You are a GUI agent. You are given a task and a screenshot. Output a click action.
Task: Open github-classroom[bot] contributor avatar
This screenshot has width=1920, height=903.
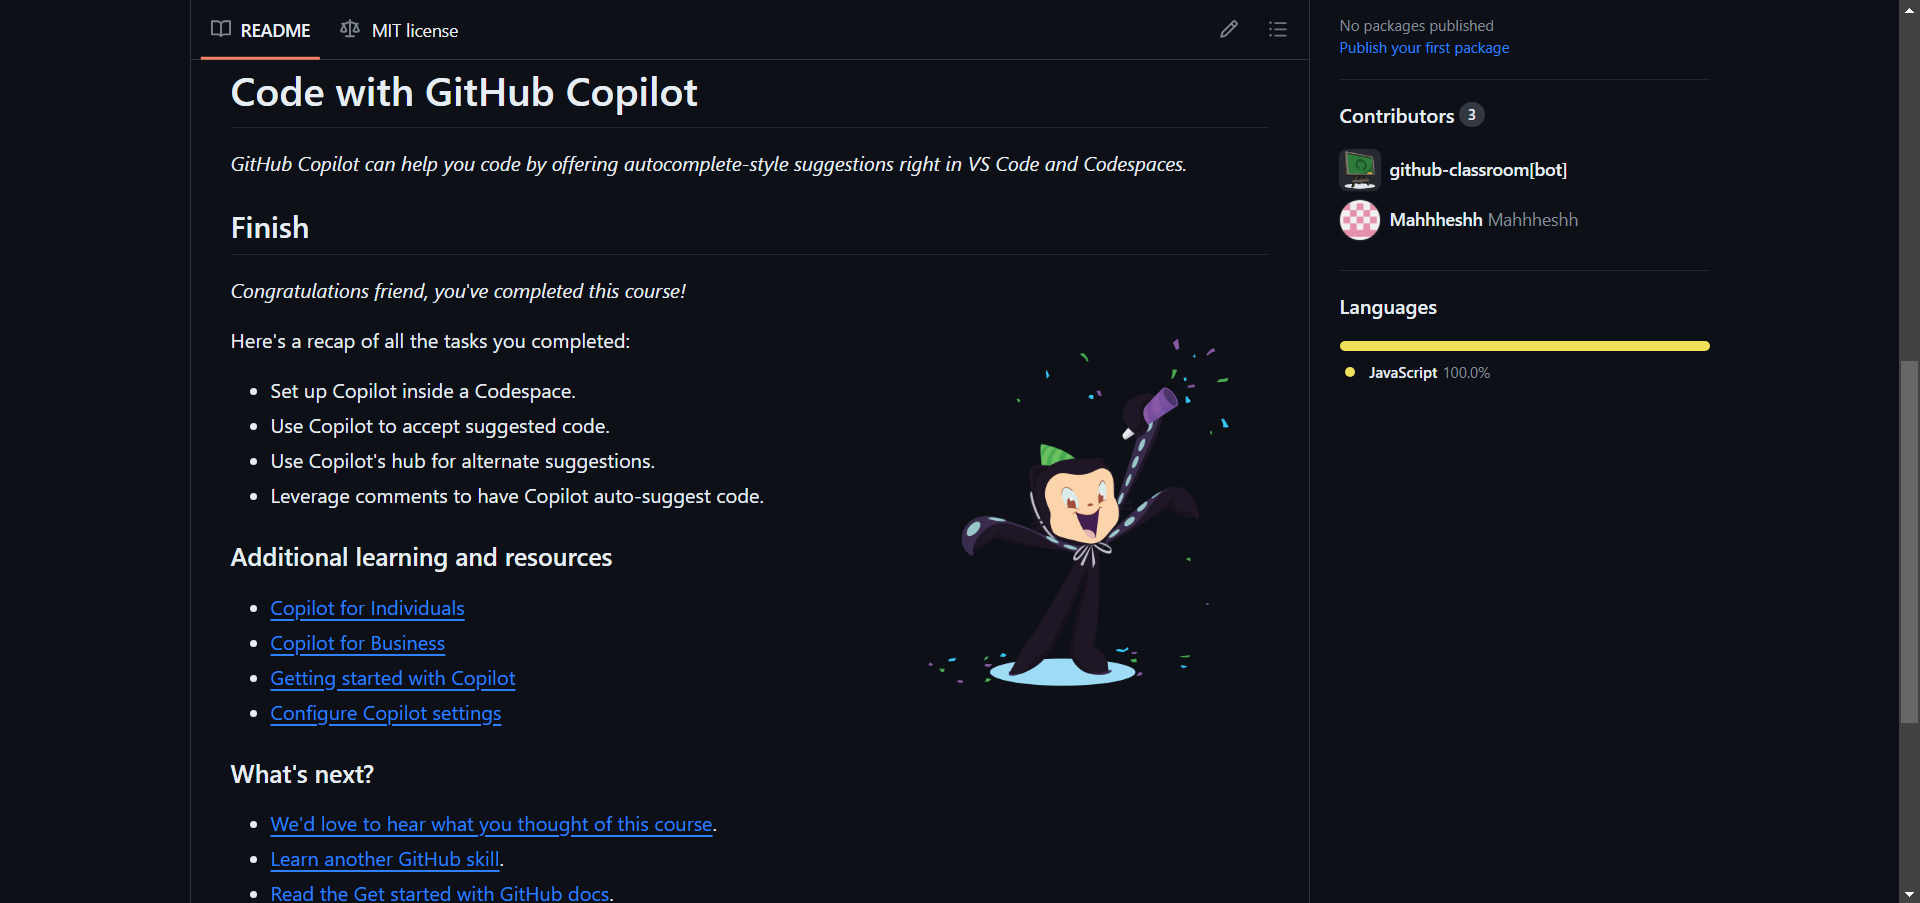1359,169
